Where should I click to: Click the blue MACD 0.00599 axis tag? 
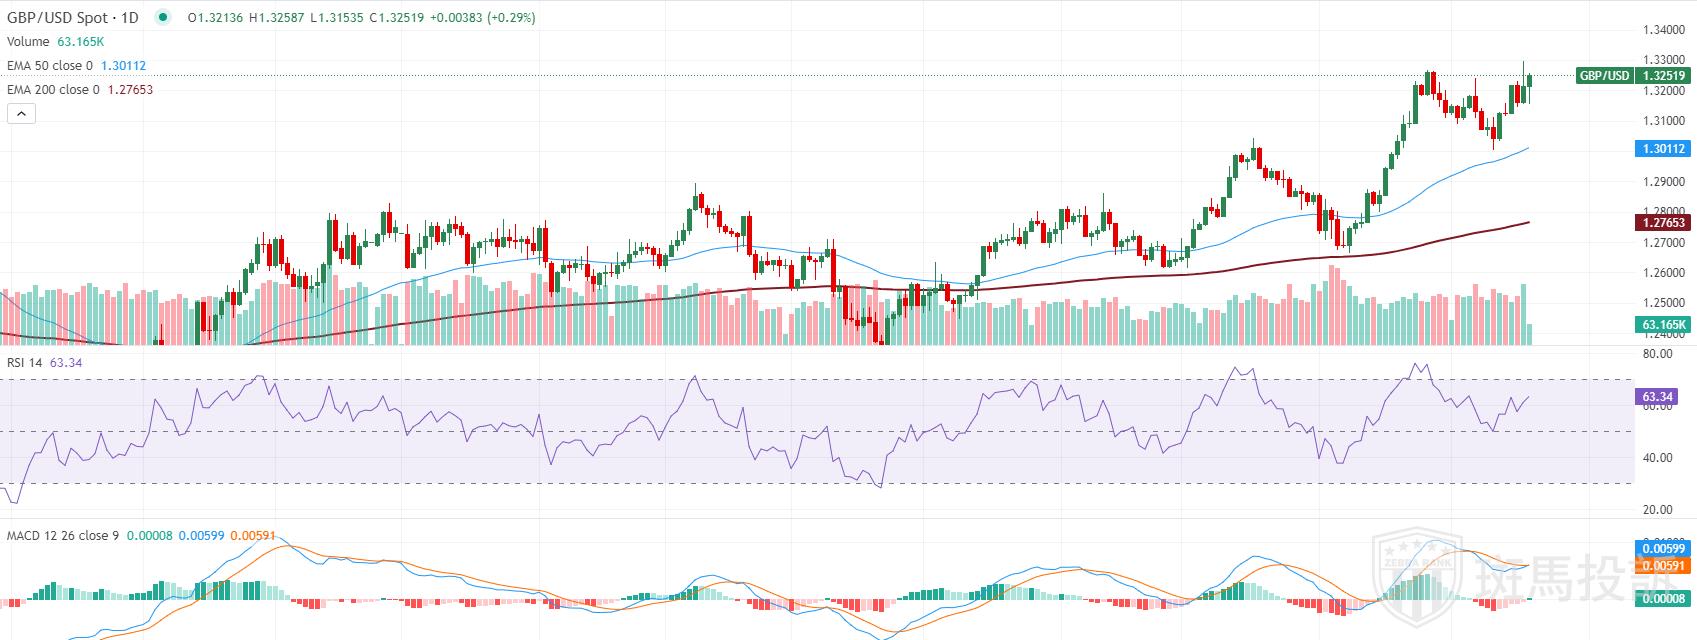pos(1664,548)
